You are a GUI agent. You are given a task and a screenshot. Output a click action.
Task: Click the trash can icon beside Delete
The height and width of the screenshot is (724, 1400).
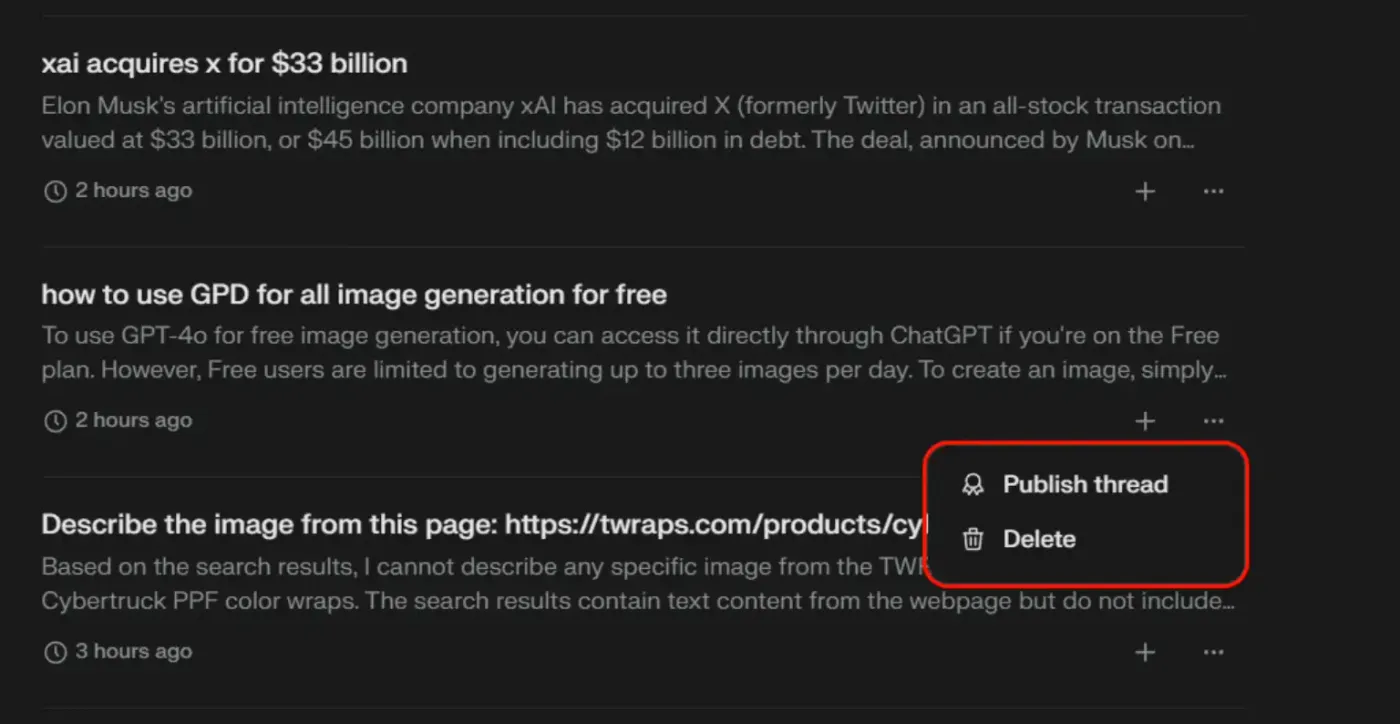[x=972, y=540]
